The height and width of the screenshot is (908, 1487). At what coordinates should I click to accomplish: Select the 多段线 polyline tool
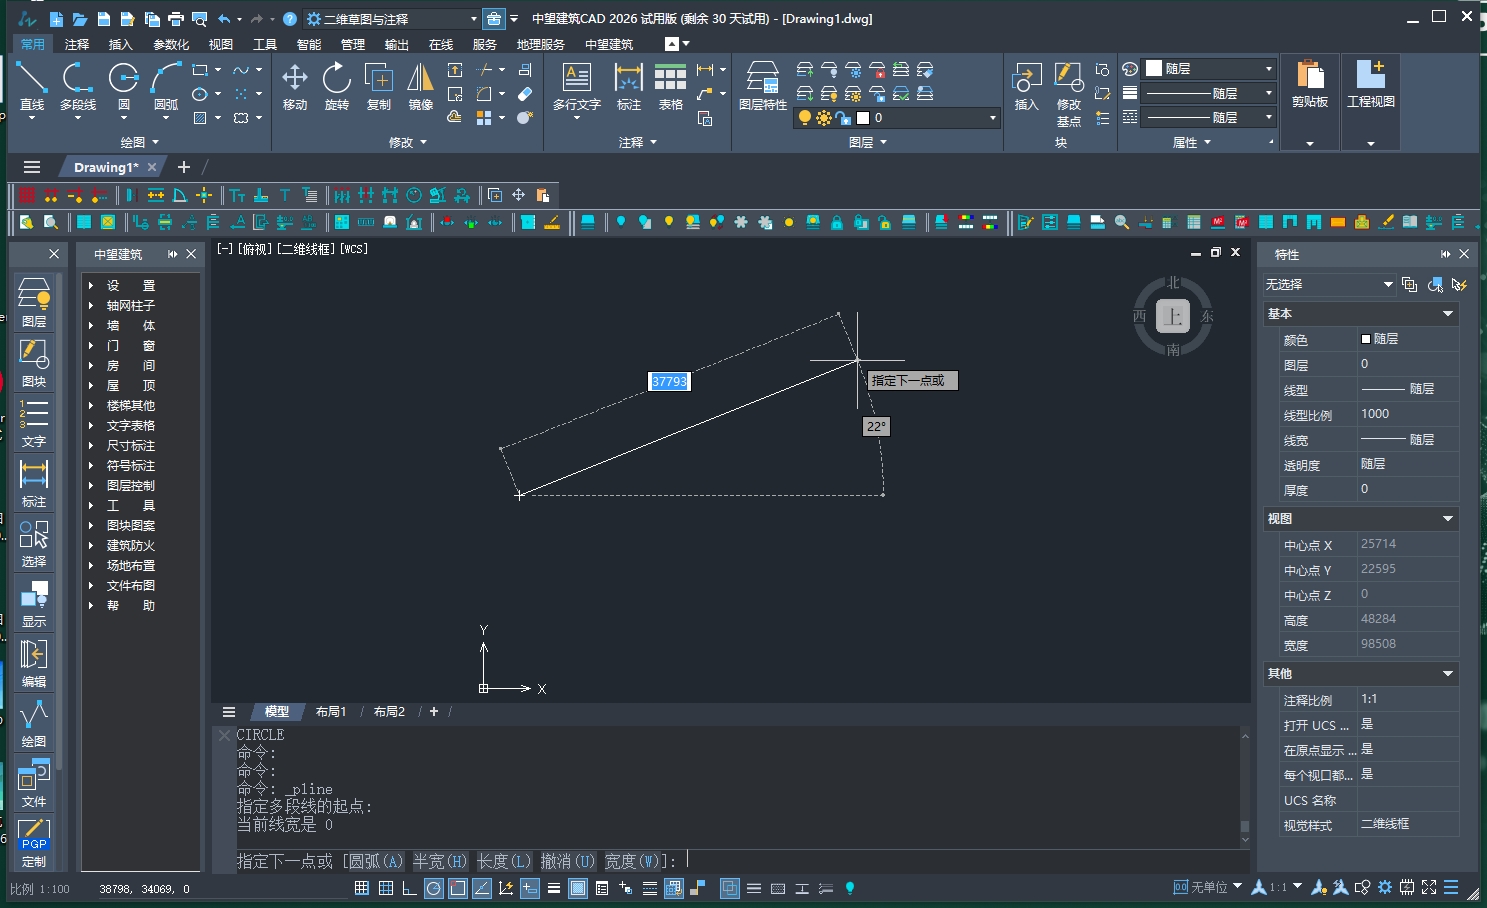point(78,86)
